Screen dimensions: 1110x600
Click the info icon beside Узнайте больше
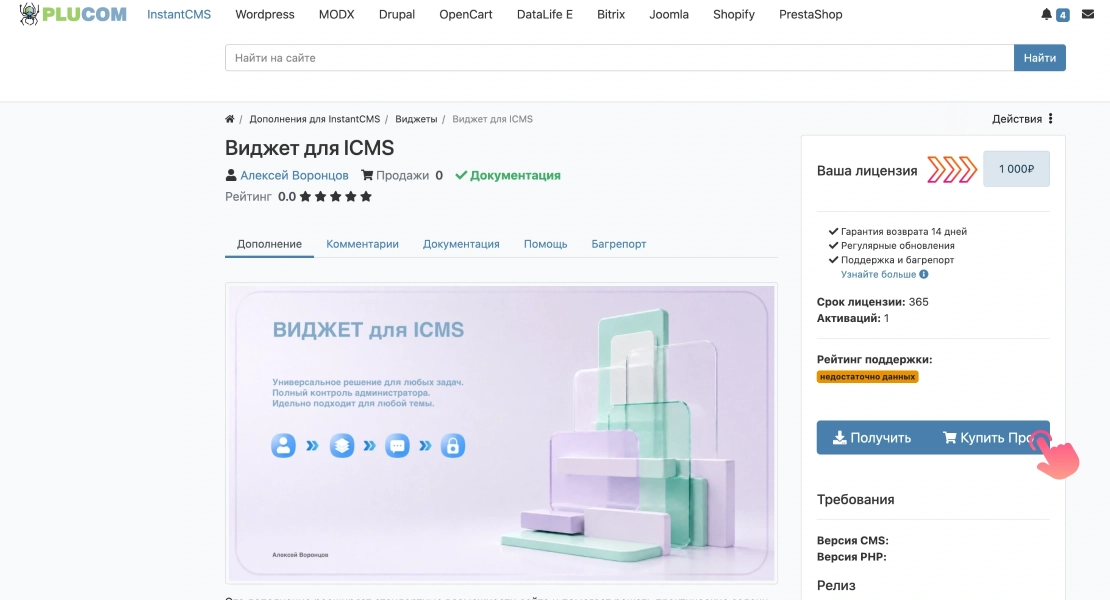(x=924, y=275)
